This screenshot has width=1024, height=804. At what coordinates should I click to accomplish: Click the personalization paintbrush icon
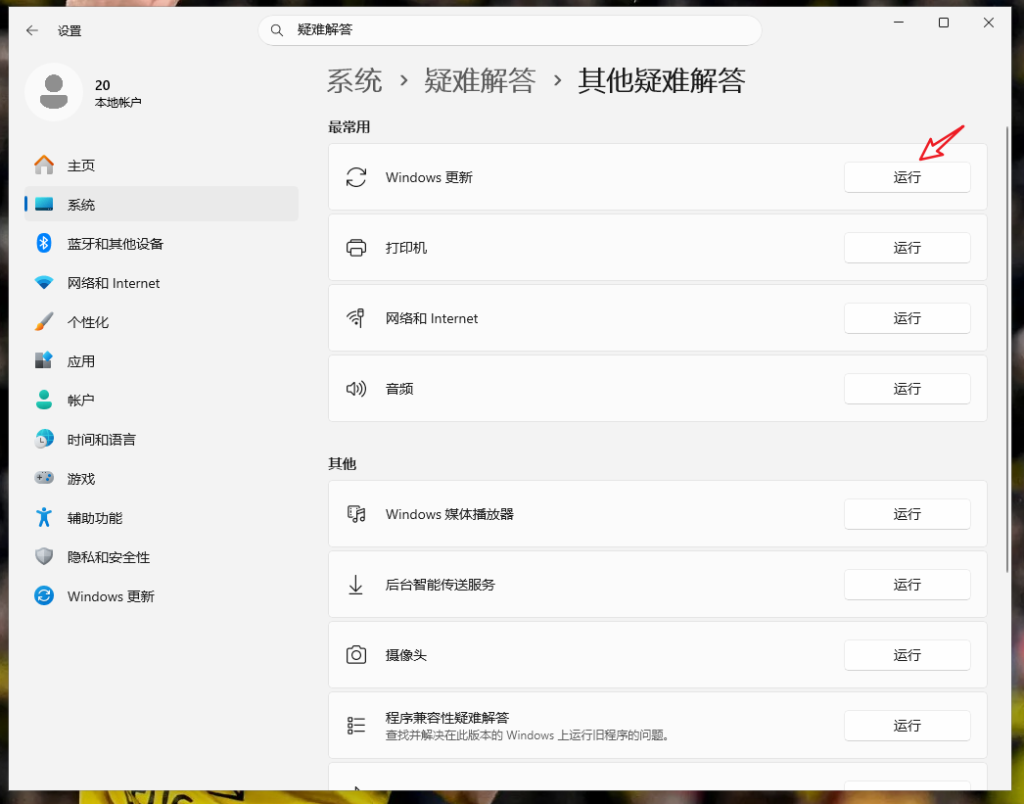pos(44,322)
